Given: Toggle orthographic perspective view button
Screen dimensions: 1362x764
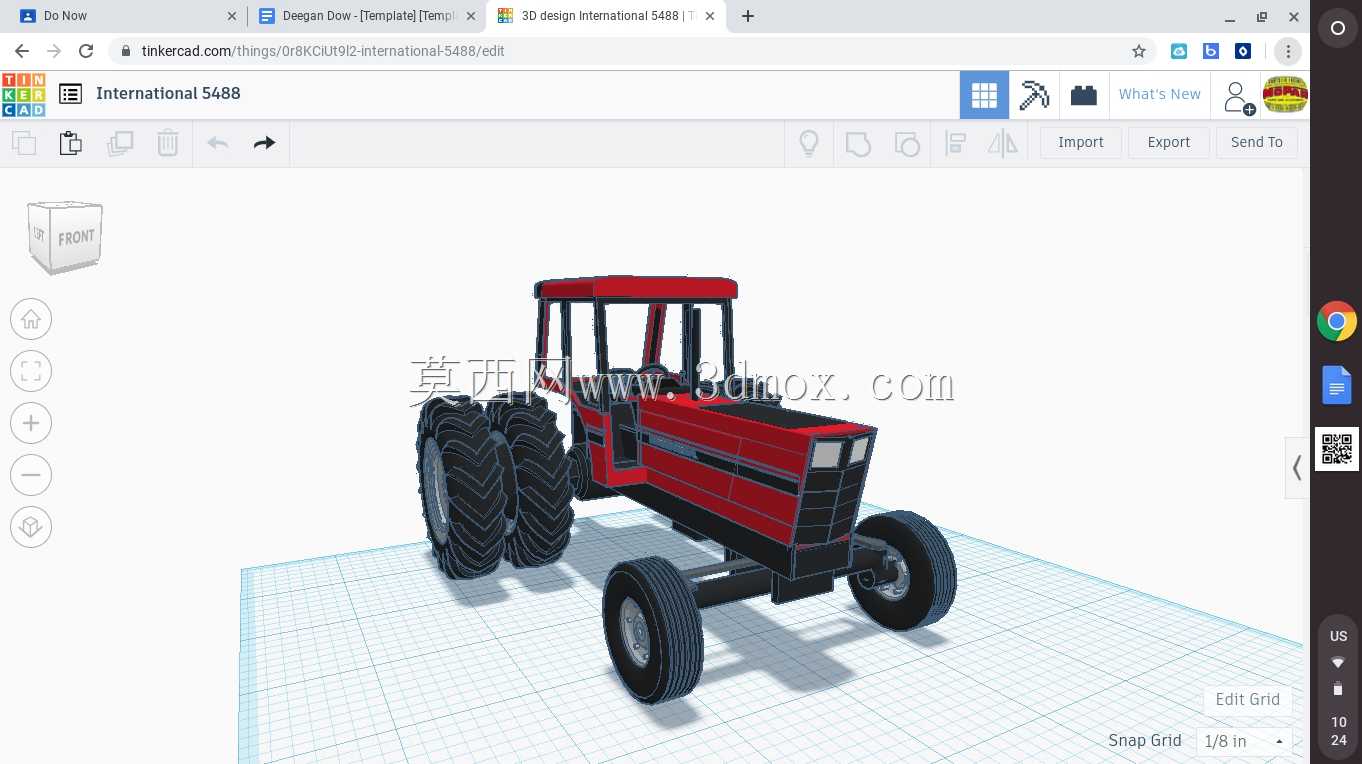Looking at the screenshot, I should [31, 527].
